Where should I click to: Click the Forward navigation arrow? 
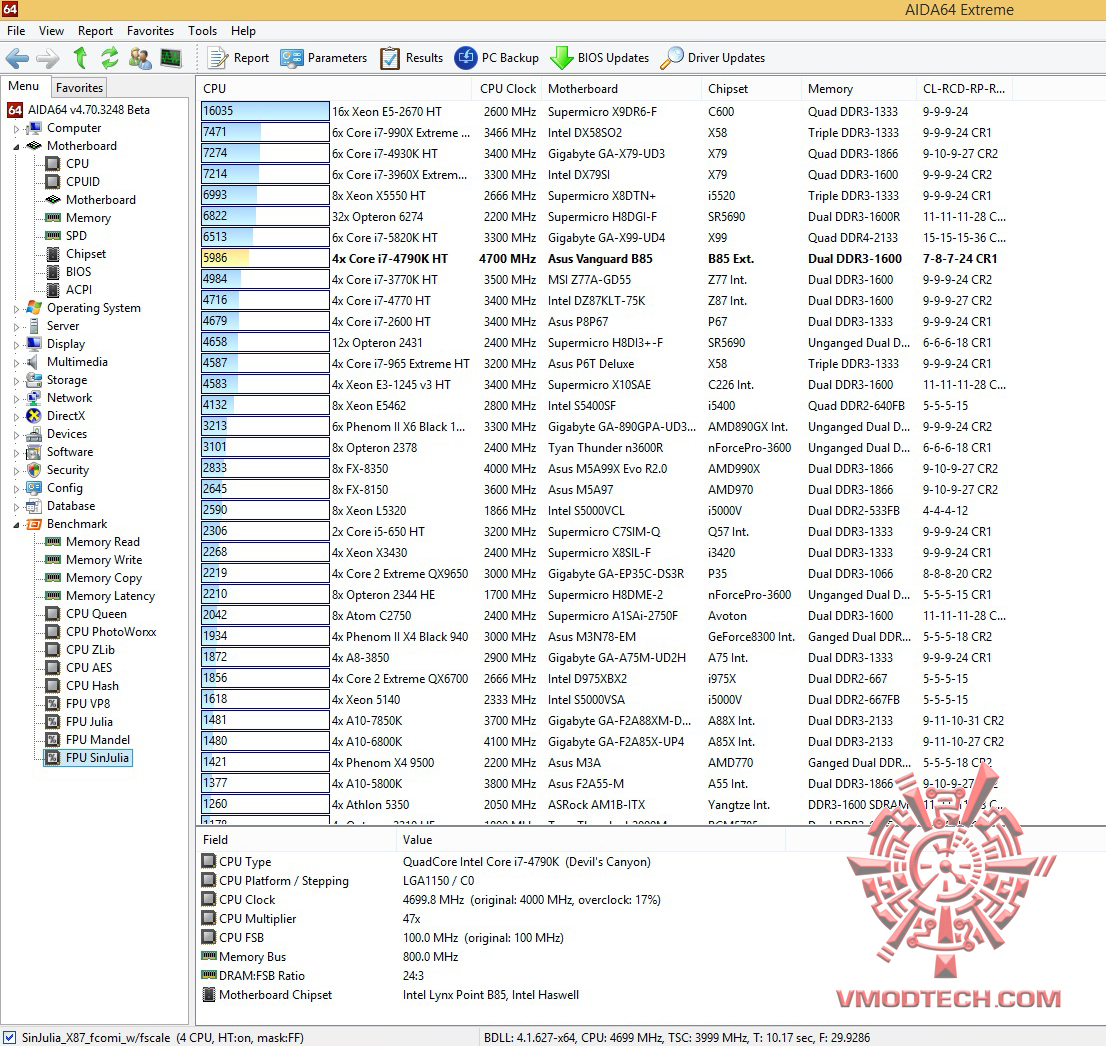pos(47,58)
